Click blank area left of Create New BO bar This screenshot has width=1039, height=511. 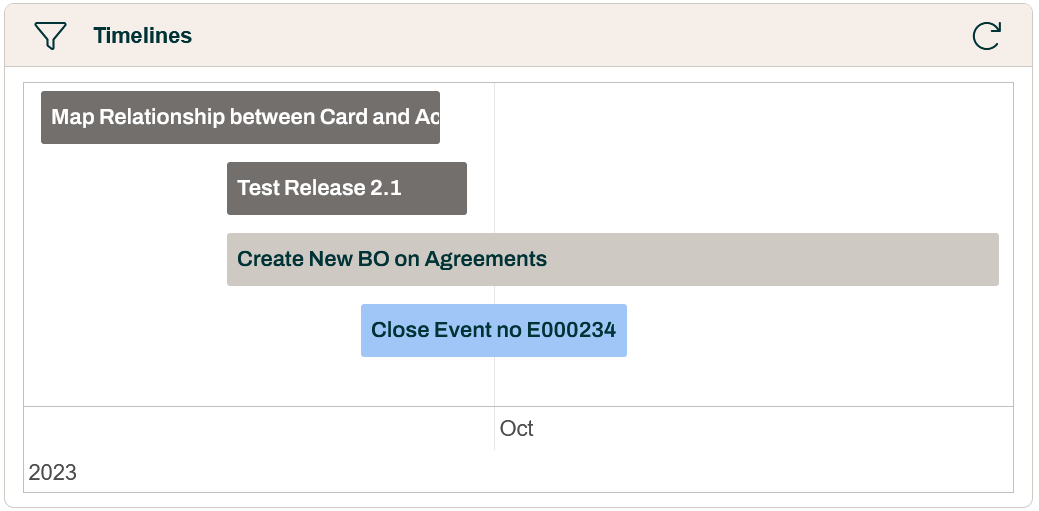(x=125, y=259)
